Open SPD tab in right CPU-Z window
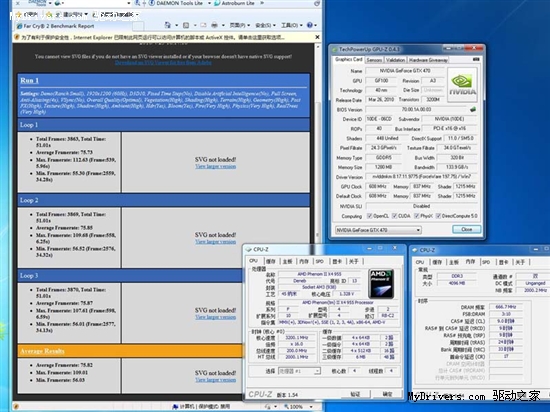Viewport: 550px width, 412px height. pos(485,262)
